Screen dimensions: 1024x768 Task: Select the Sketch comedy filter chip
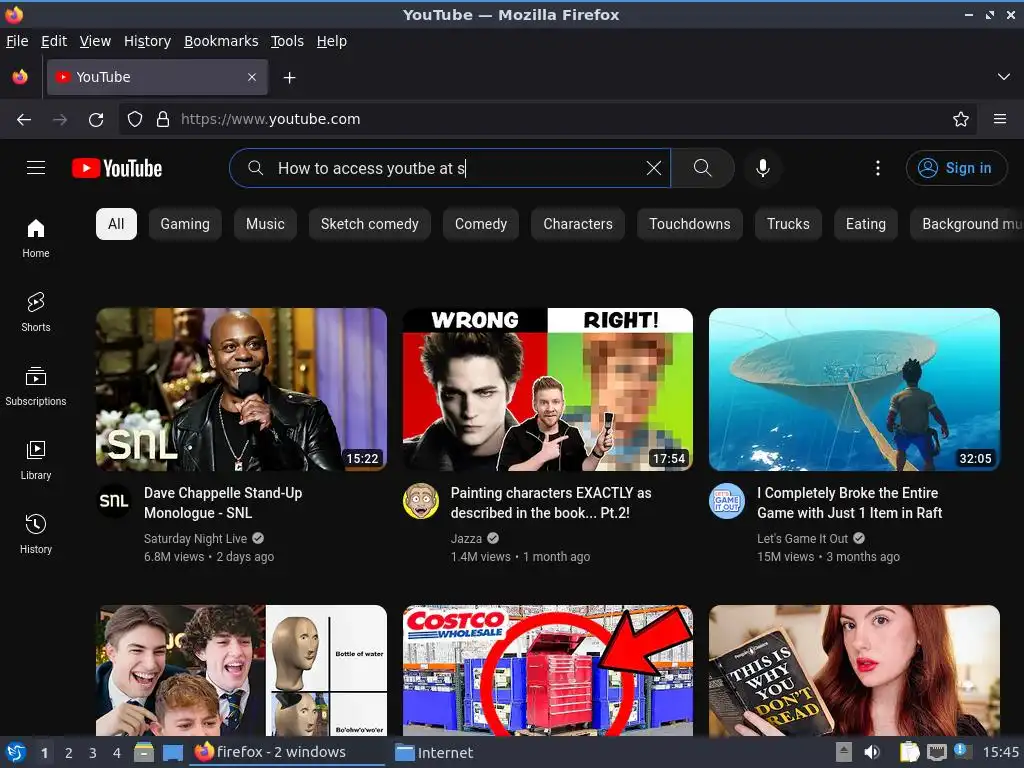[370, 224]
